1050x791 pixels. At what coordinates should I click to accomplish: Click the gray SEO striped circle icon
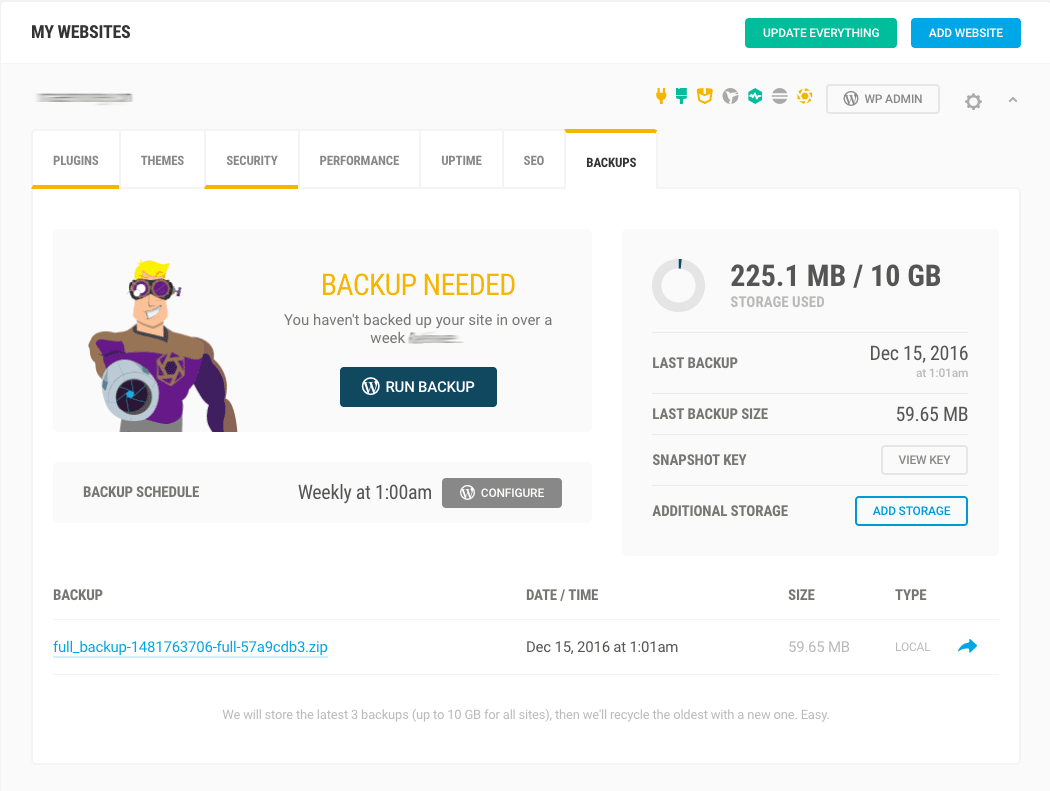(779, 96)
